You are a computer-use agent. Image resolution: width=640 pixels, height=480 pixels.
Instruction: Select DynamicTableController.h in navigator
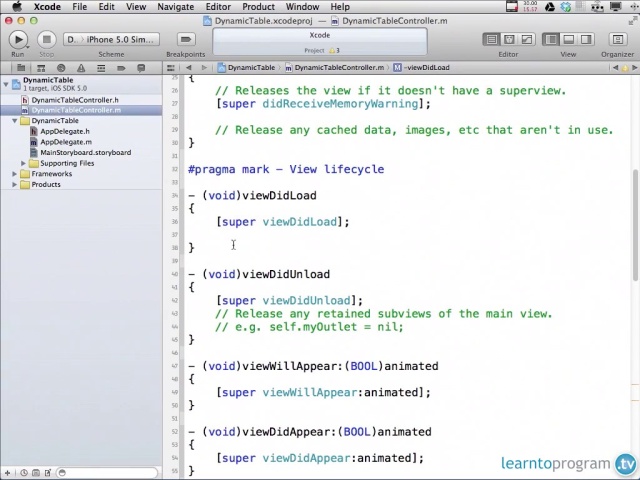click(x=81, y=100)
